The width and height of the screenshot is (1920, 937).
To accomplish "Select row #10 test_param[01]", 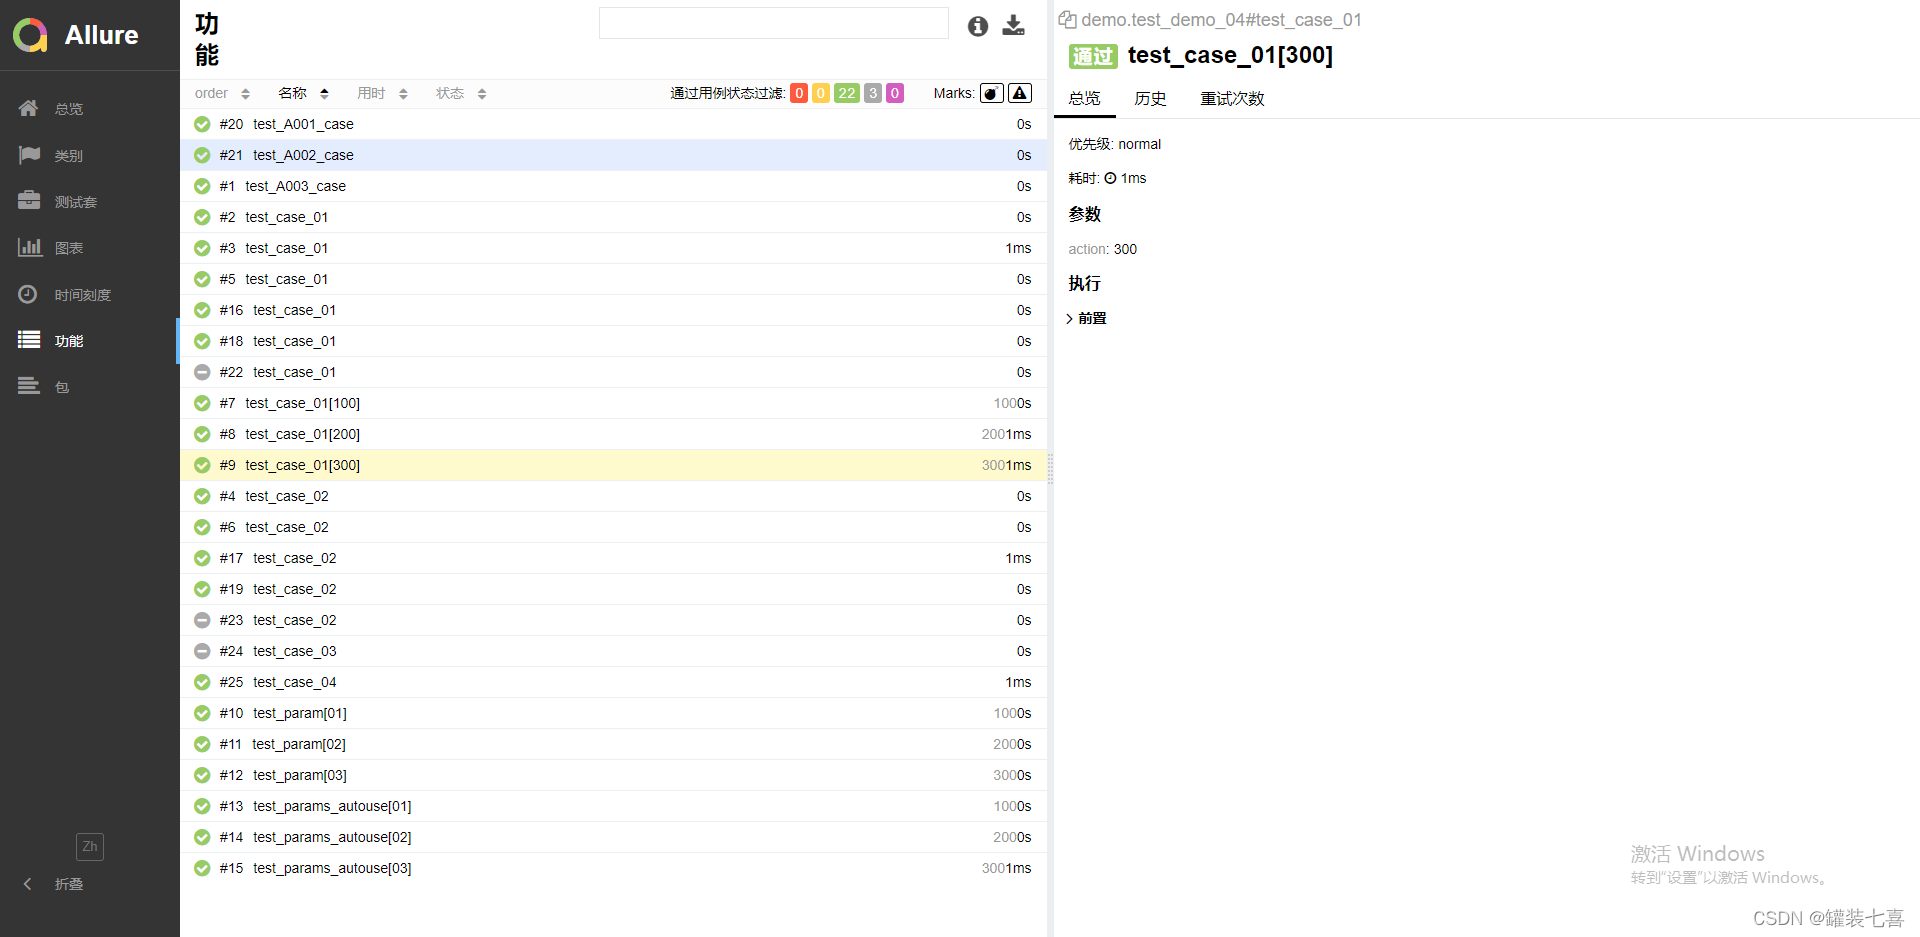I will (x=613, y=713).
